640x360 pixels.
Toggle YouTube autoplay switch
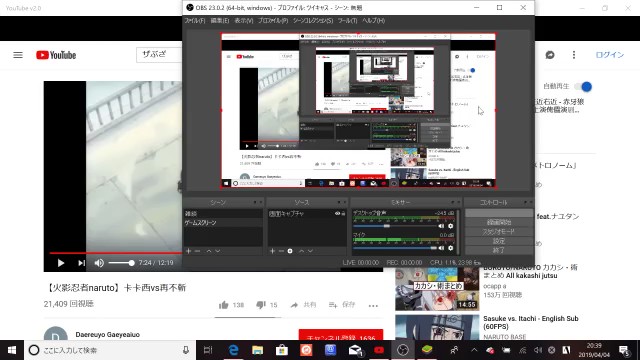pyautogui.click(x=583, y=87)
